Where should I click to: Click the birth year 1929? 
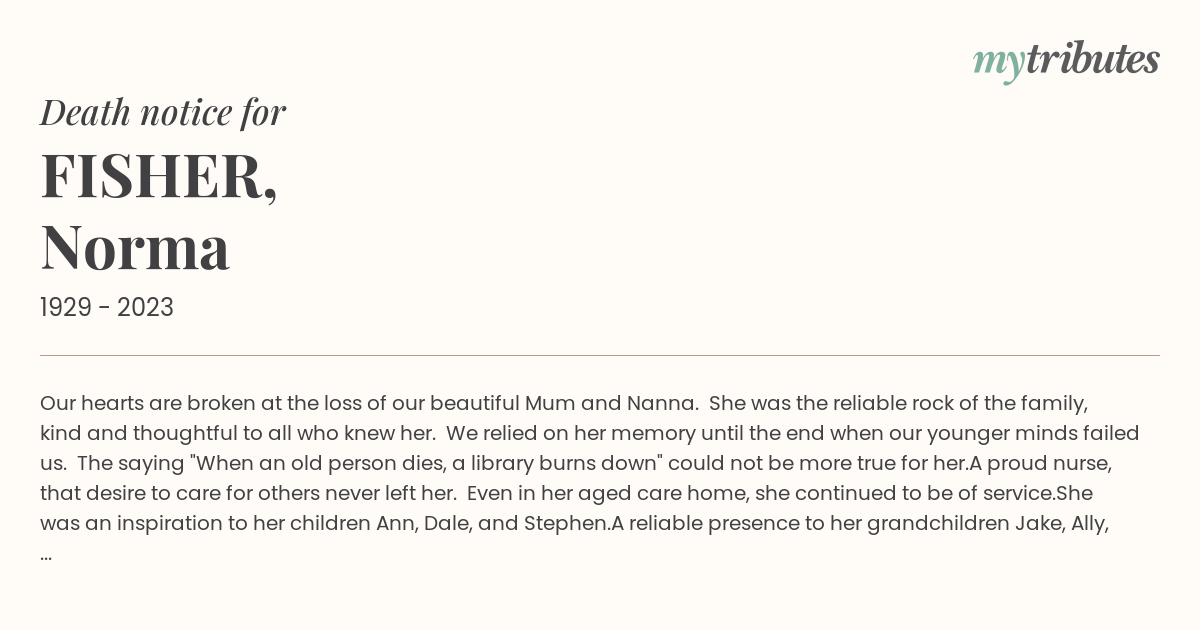65,308
